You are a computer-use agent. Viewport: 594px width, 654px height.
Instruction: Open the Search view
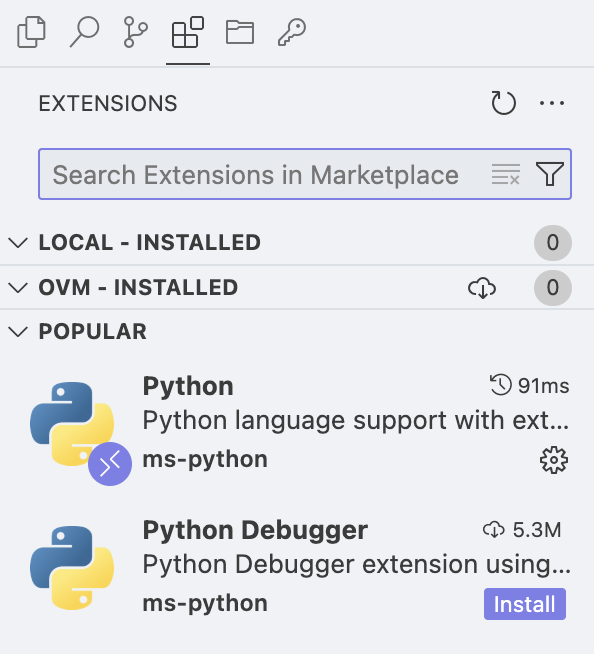click(84, 32)
